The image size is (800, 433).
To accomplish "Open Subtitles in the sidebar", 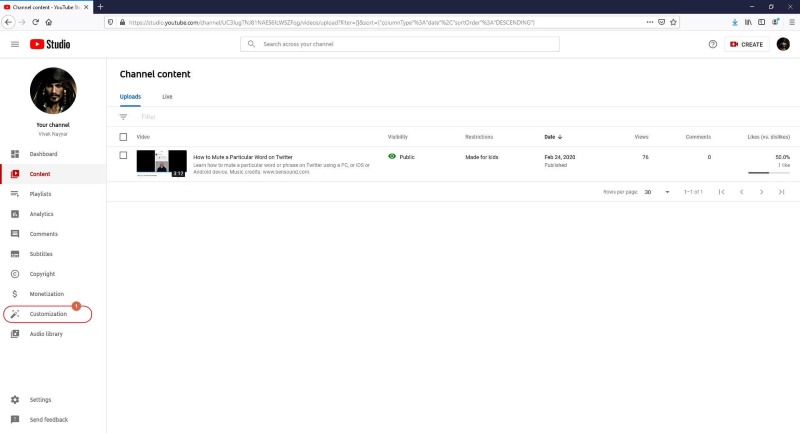I will tap(53, 253).
